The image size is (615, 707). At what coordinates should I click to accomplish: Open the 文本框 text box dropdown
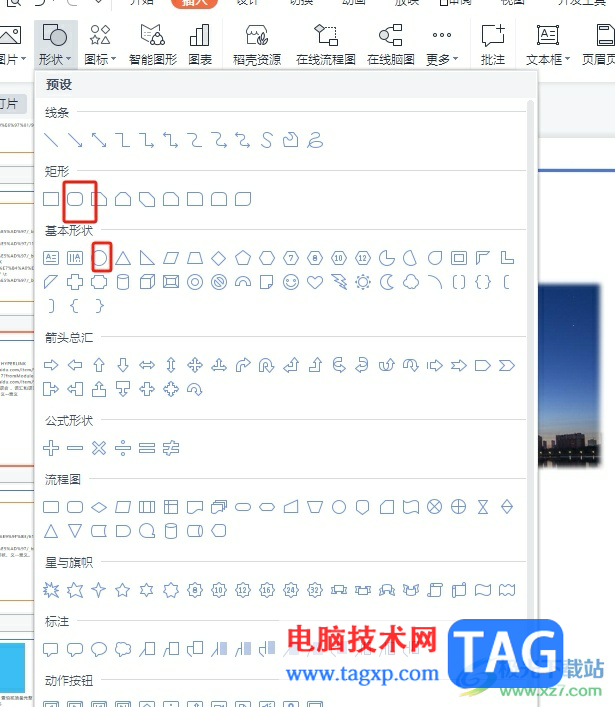548,45
